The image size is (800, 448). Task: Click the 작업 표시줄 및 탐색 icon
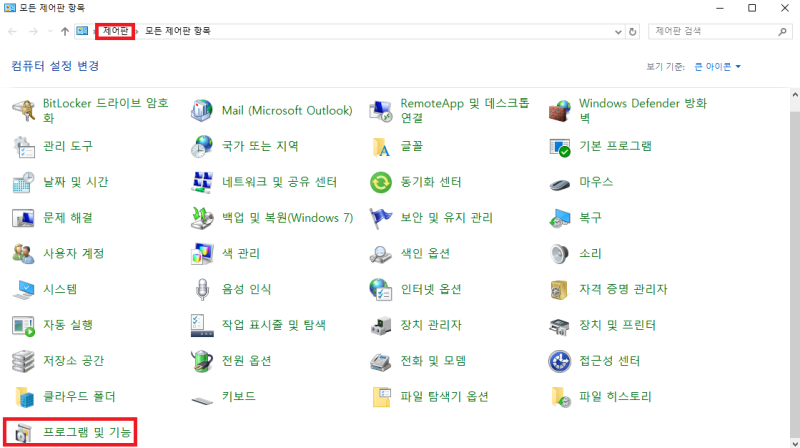(202, 326)
